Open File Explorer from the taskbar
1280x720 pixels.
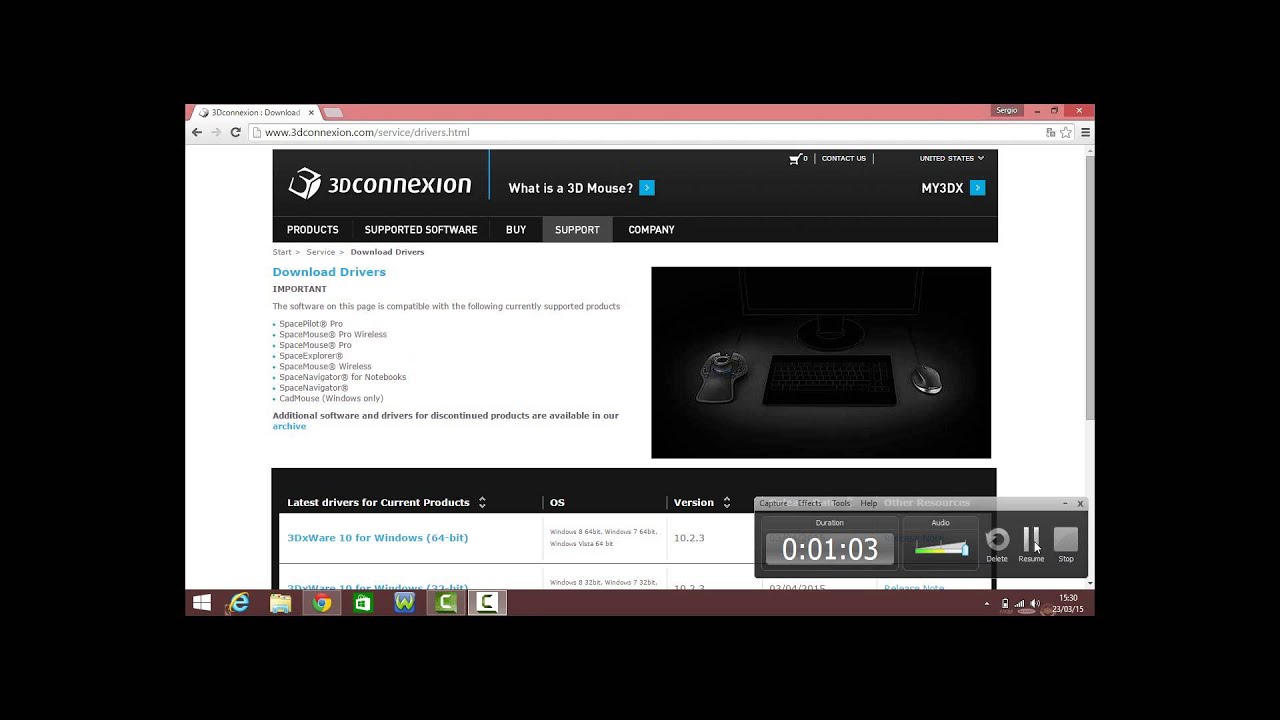pyautogui.click(x=280, y=603)
